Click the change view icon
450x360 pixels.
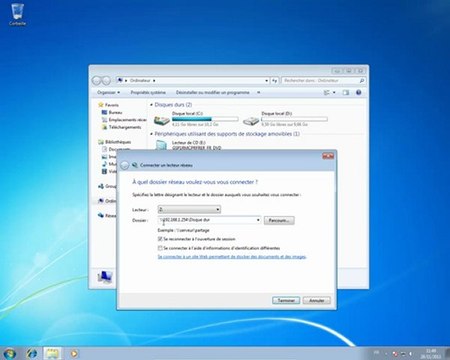(327, 93)
